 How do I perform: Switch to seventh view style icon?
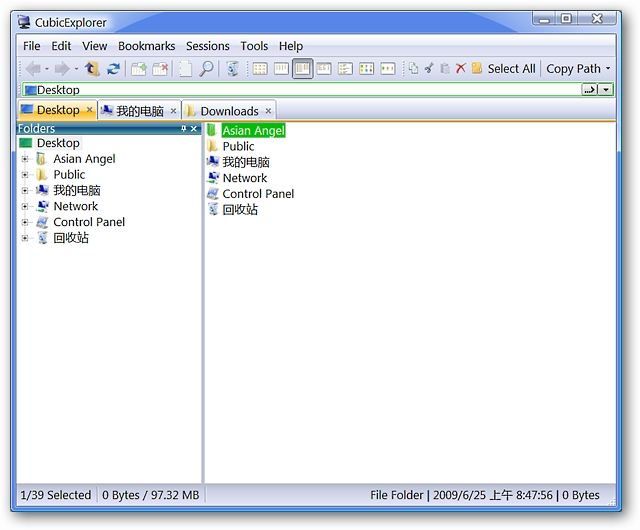click(387, 69)
